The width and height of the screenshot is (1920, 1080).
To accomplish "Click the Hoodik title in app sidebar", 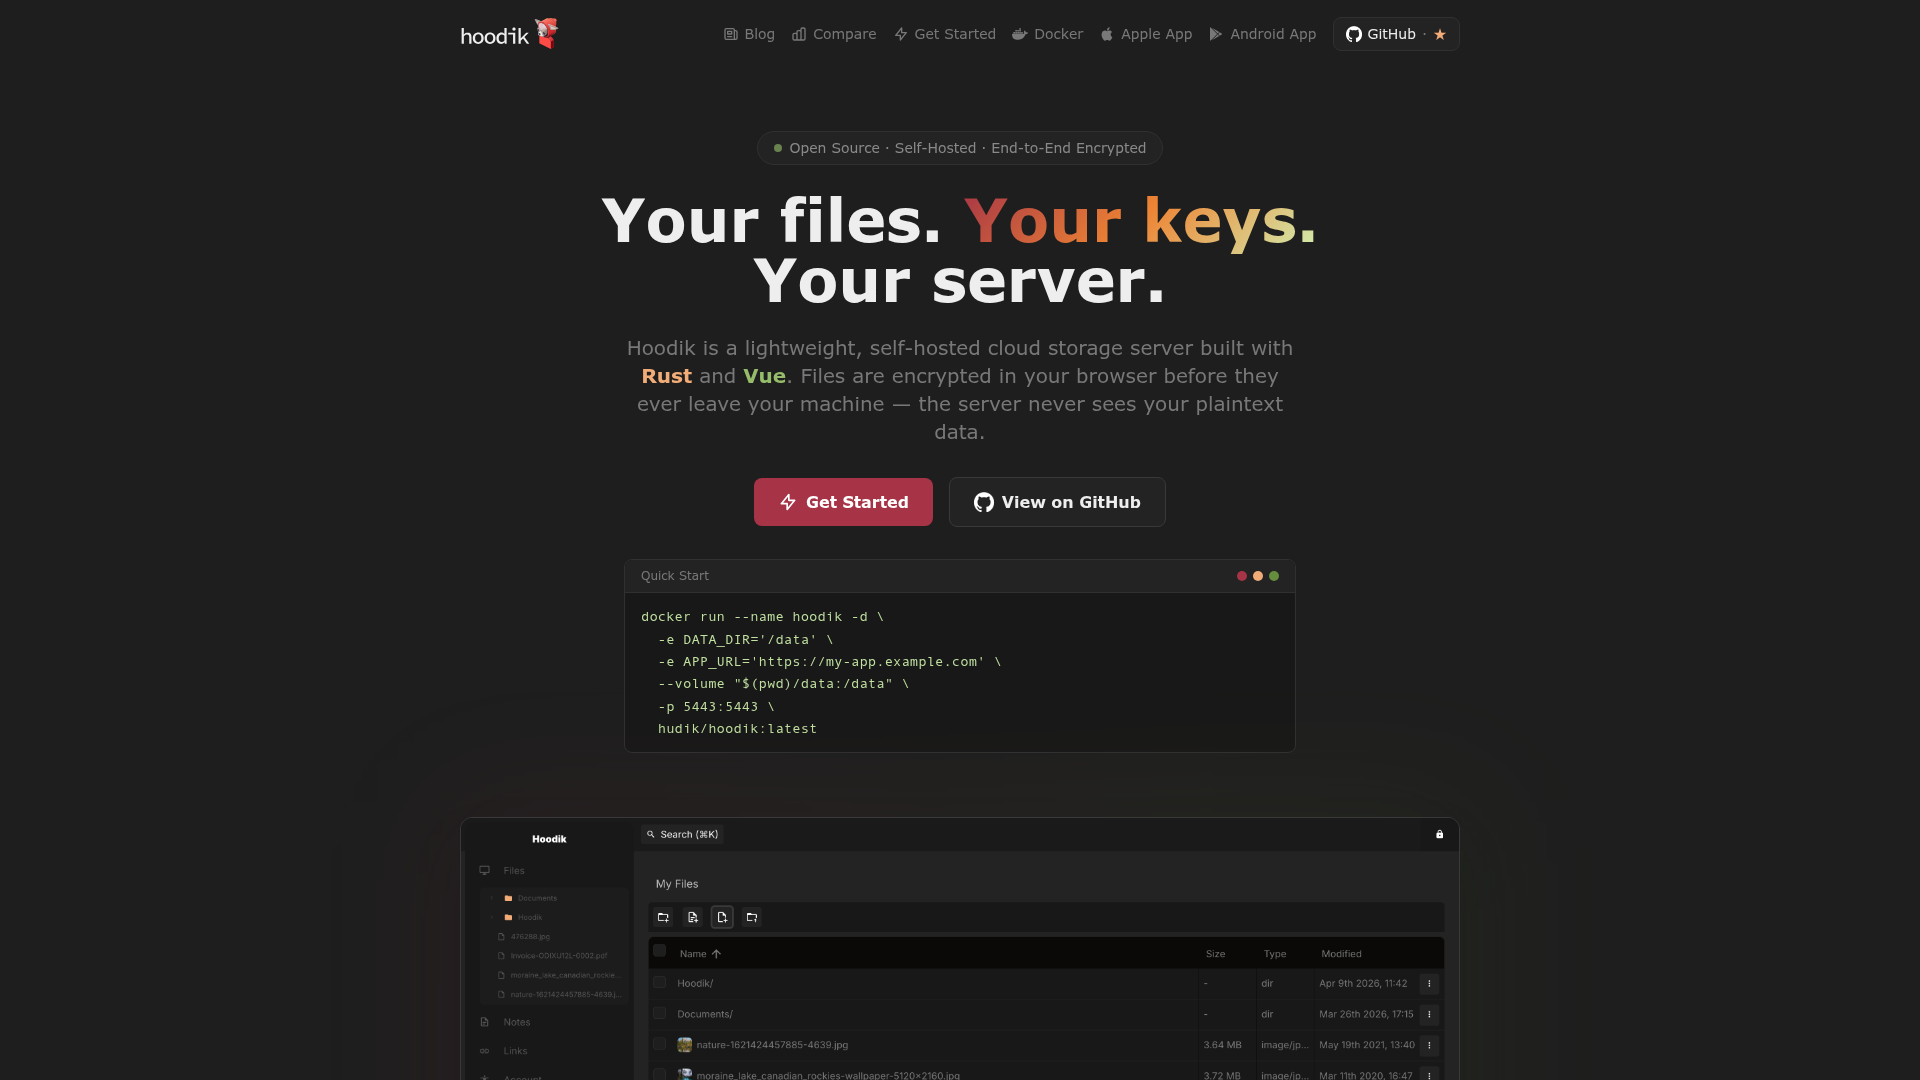I will pyautogui.click(x=549, y=839).
